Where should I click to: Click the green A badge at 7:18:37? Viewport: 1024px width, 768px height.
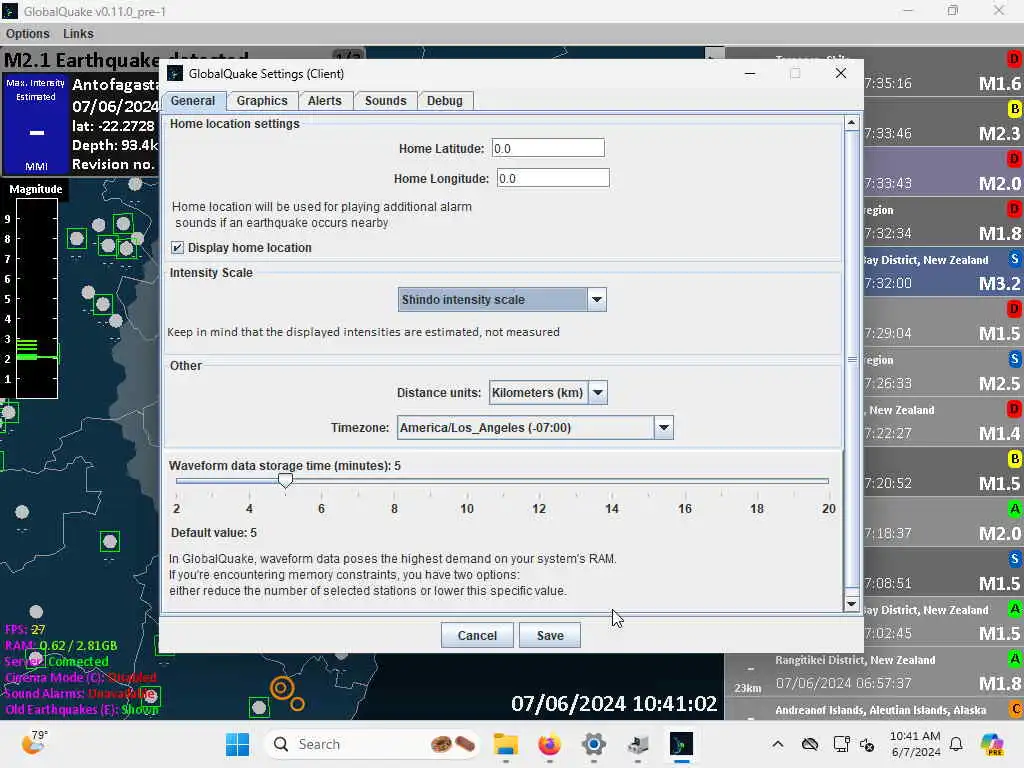pyautogui.click(x=1014, y=509)
